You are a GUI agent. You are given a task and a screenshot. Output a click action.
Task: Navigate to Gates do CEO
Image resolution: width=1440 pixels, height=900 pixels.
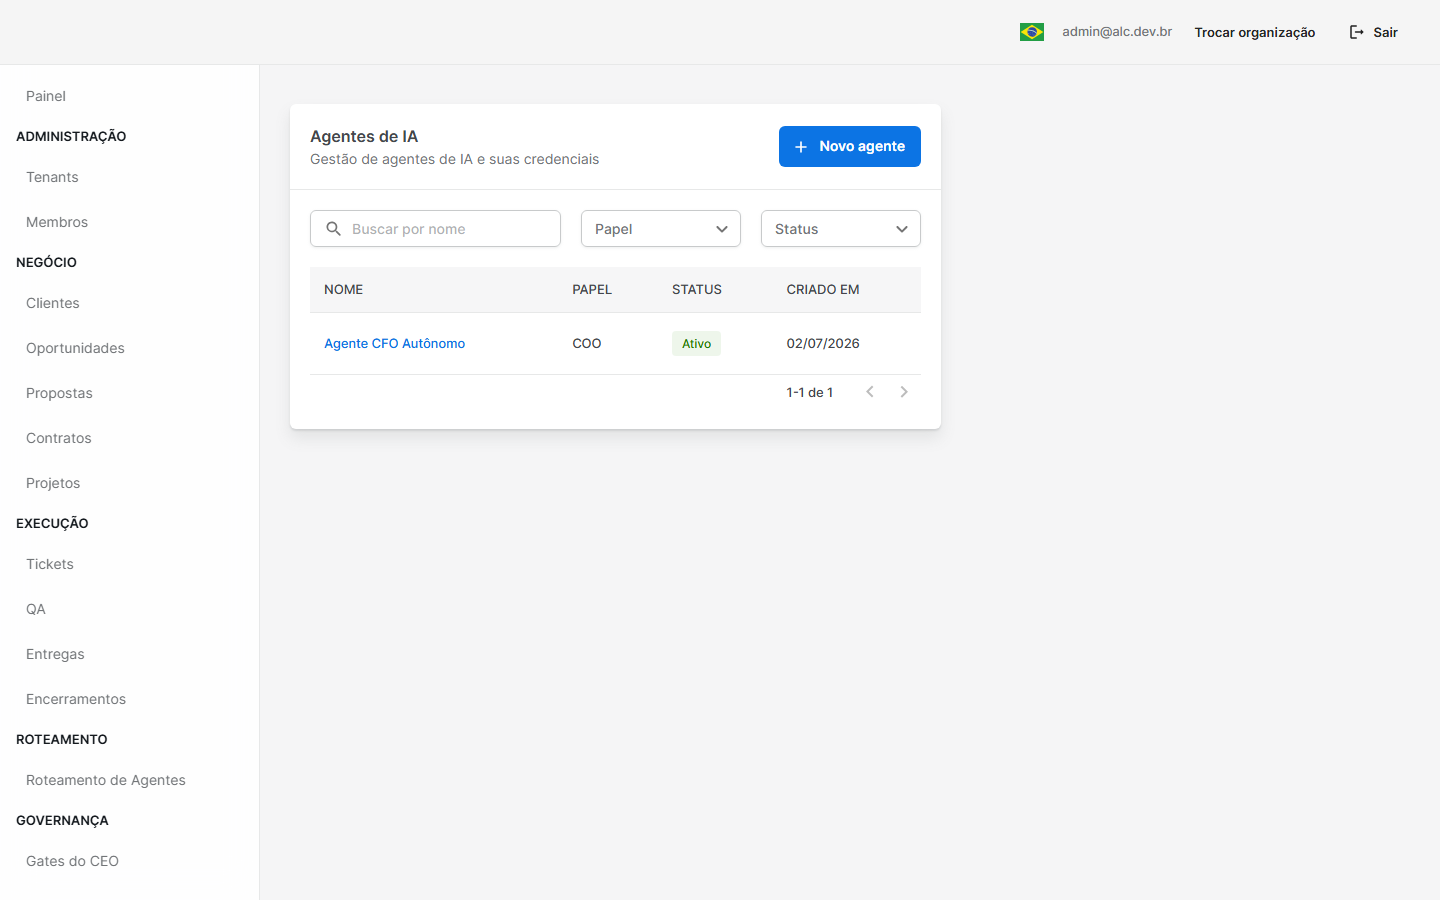point(72,861)
